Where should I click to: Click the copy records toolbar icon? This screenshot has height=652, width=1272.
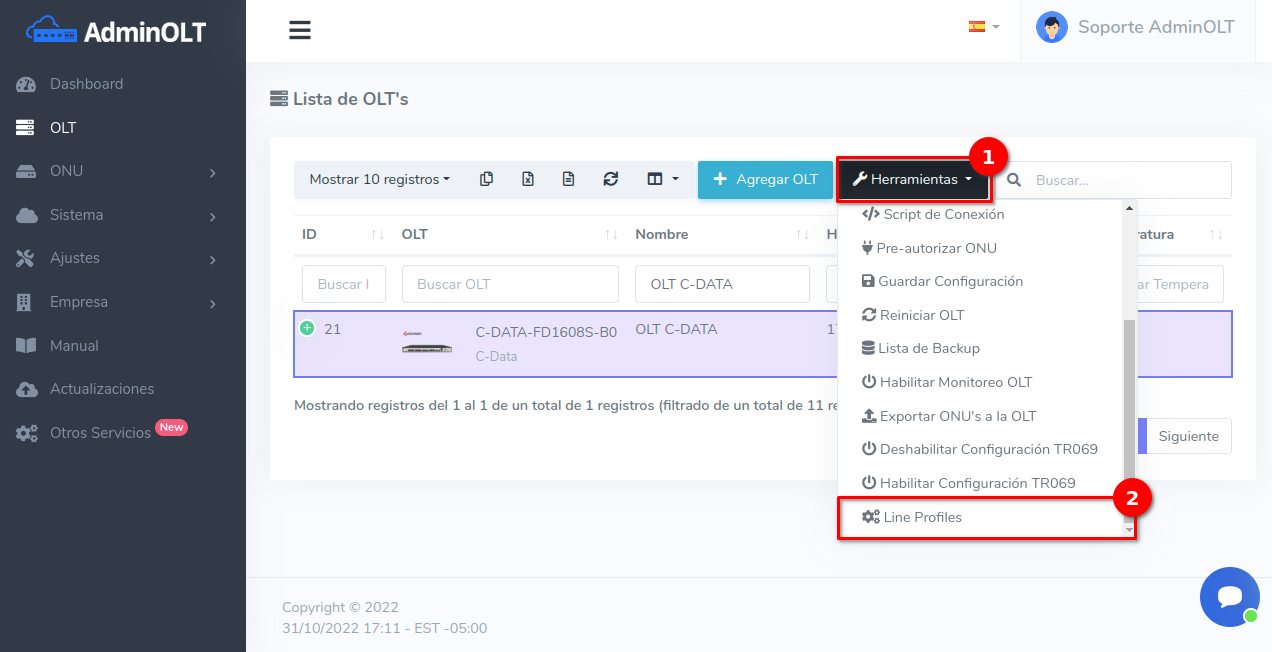486,180
